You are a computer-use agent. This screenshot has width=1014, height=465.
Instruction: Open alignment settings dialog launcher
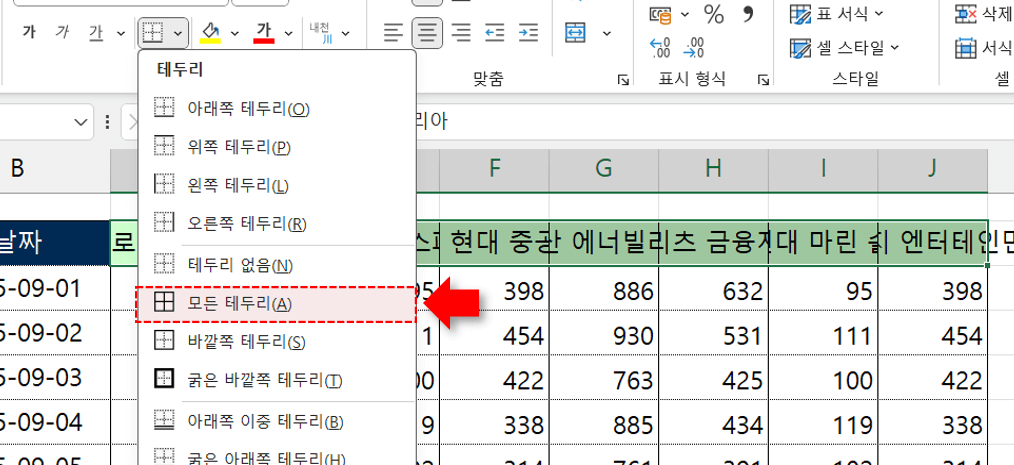tap(623, 80)
